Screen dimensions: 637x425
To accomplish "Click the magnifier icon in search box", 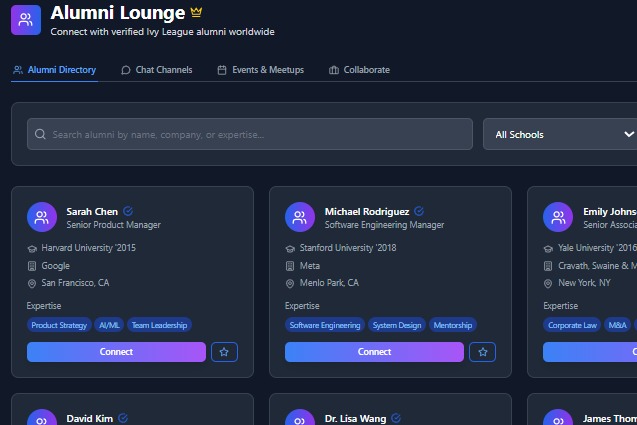I will 40,134.
